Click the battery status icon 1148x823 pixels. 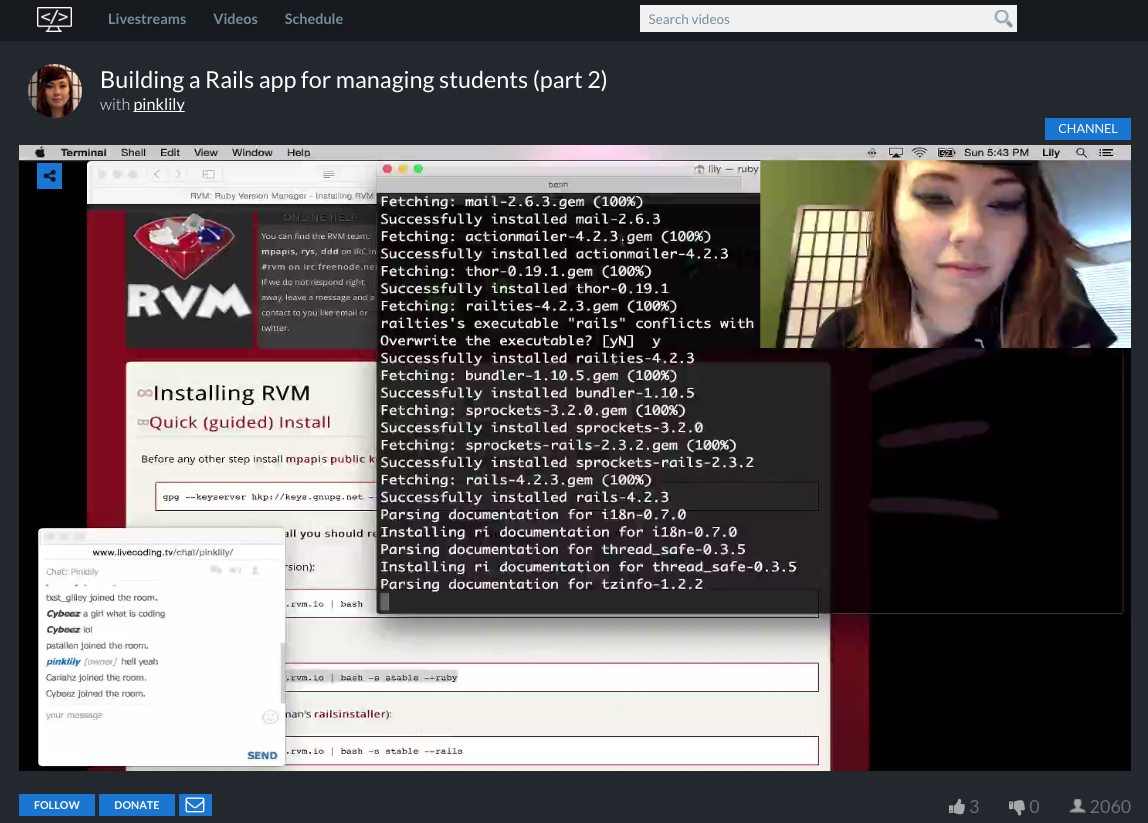point(947,152)
